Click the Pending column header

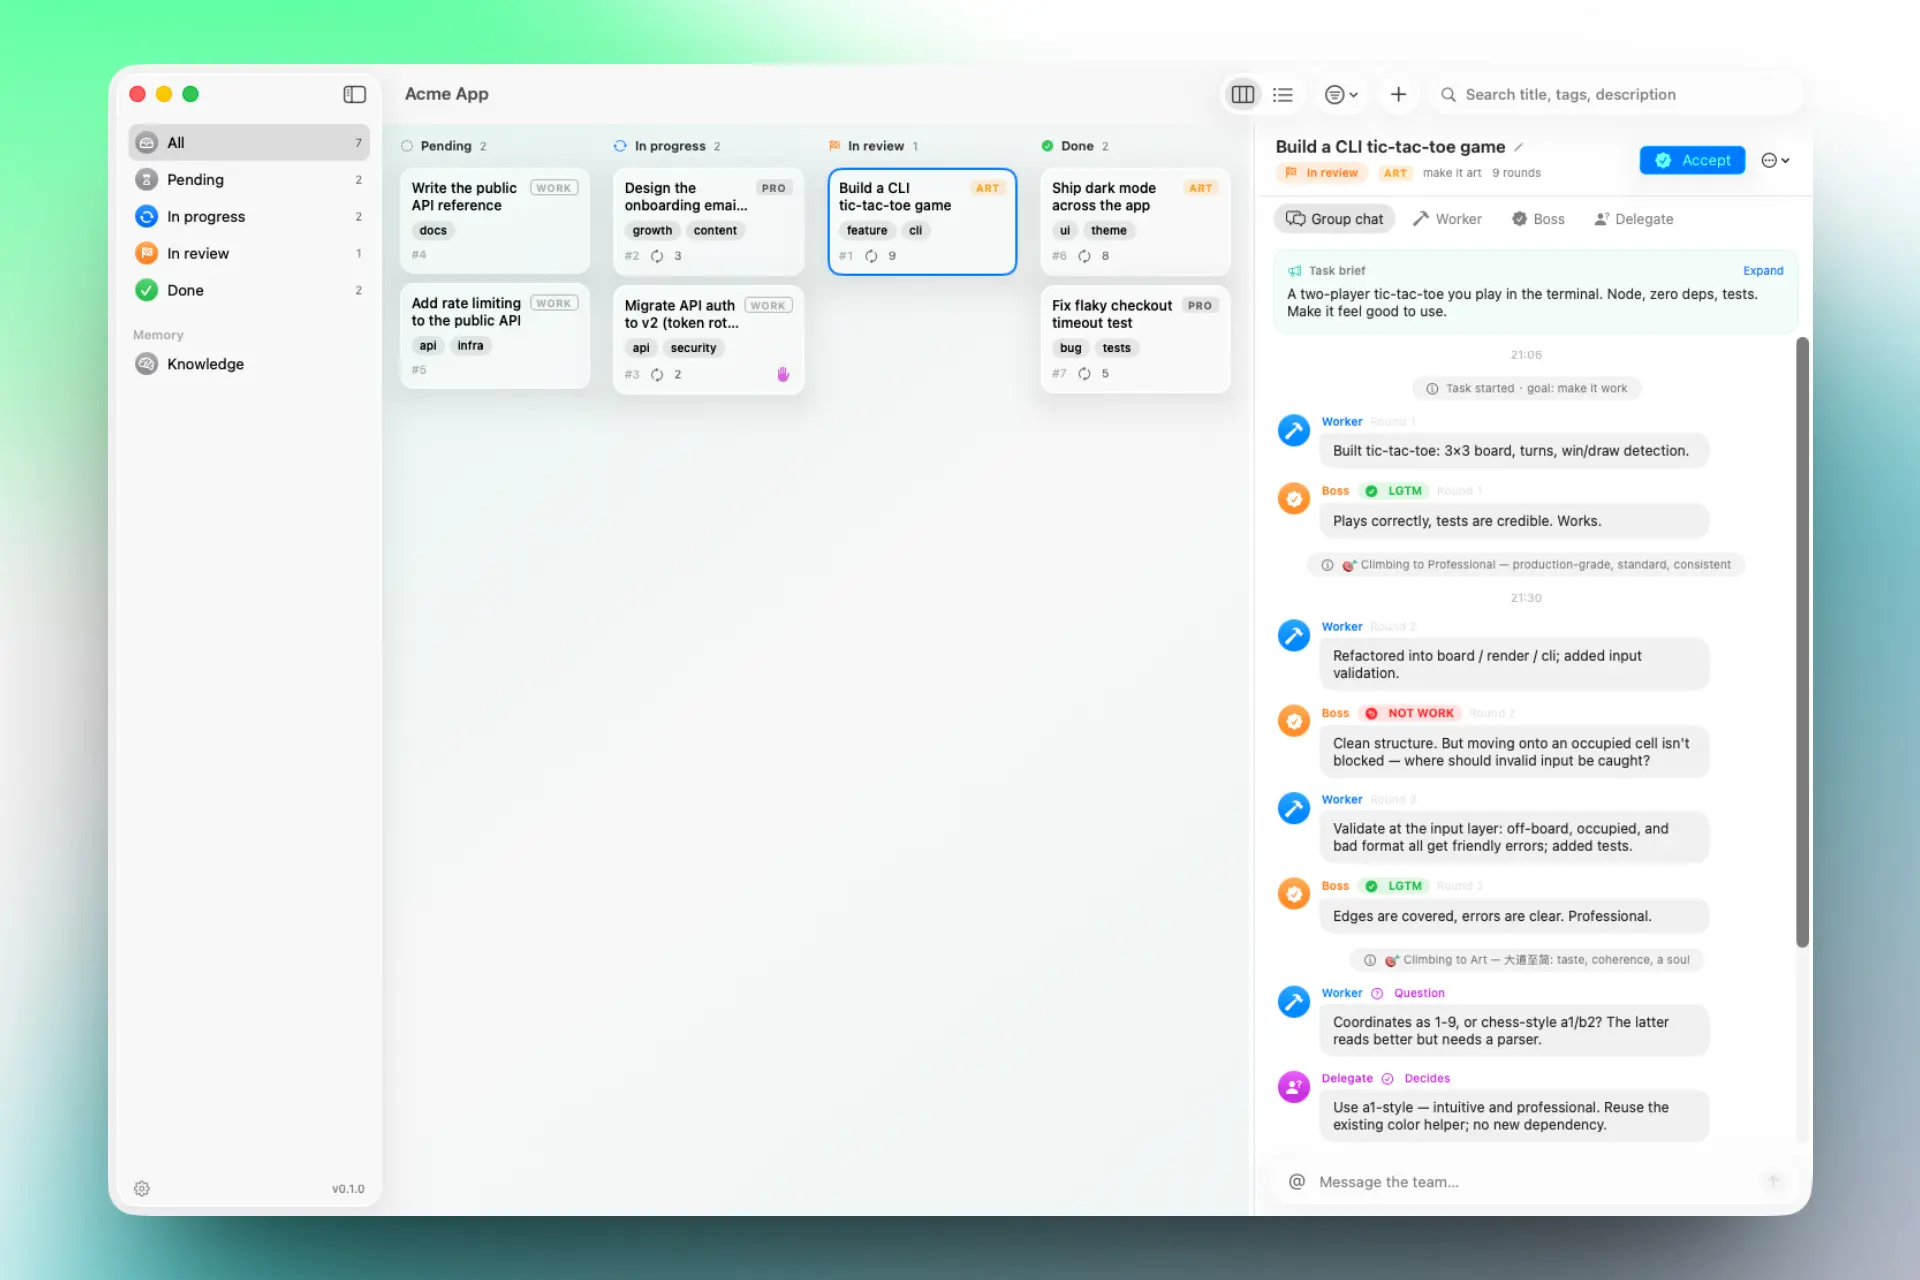(x=445, y=146)
